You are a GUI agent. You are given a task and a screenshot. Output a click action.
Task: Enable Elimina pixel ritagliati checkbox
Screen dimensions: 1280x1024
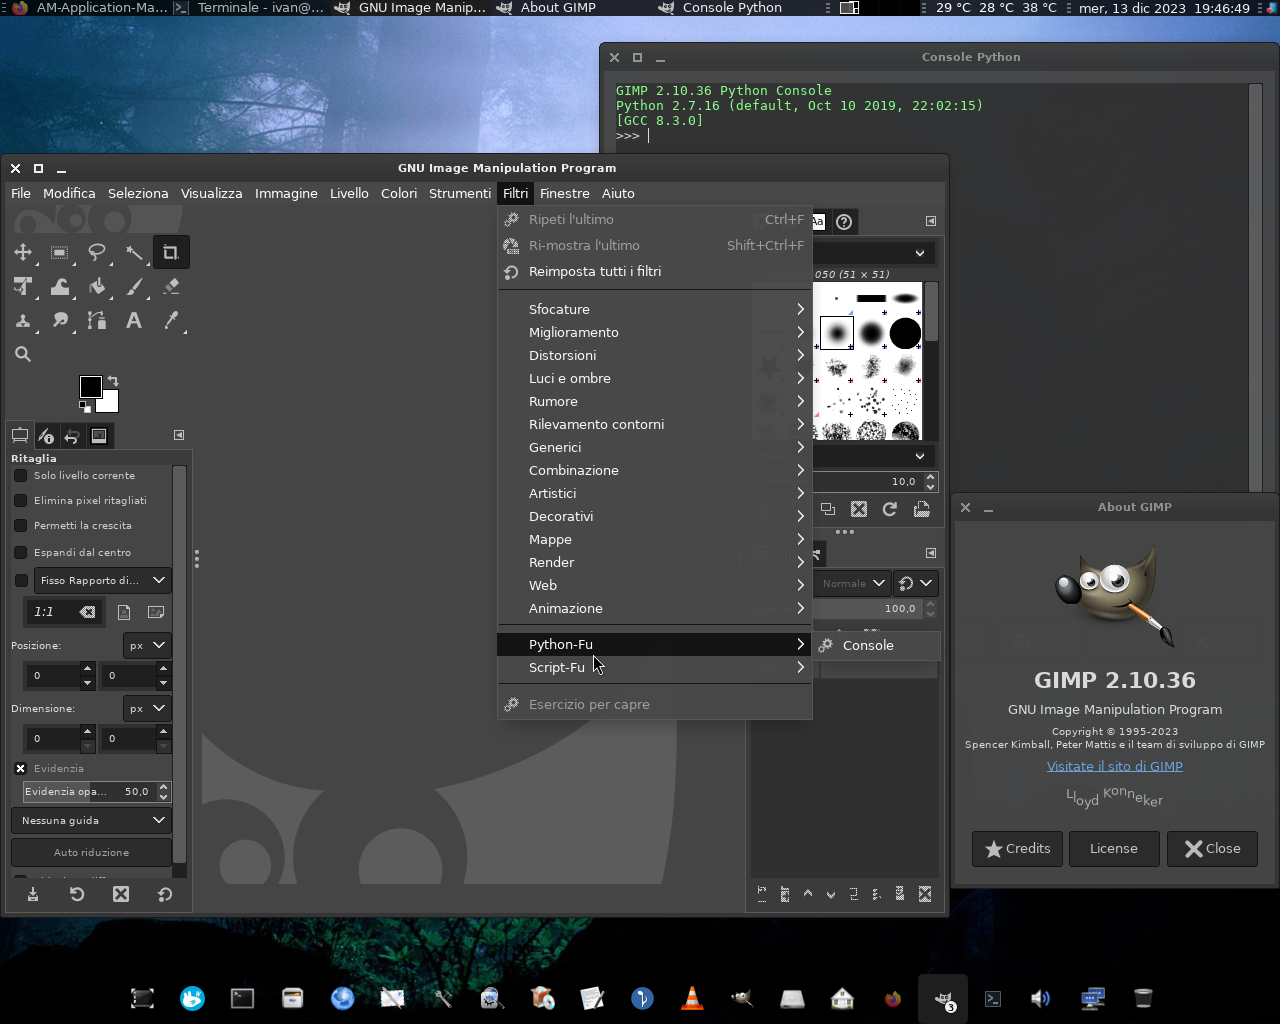pyautogui.click(x=20, y=500)
